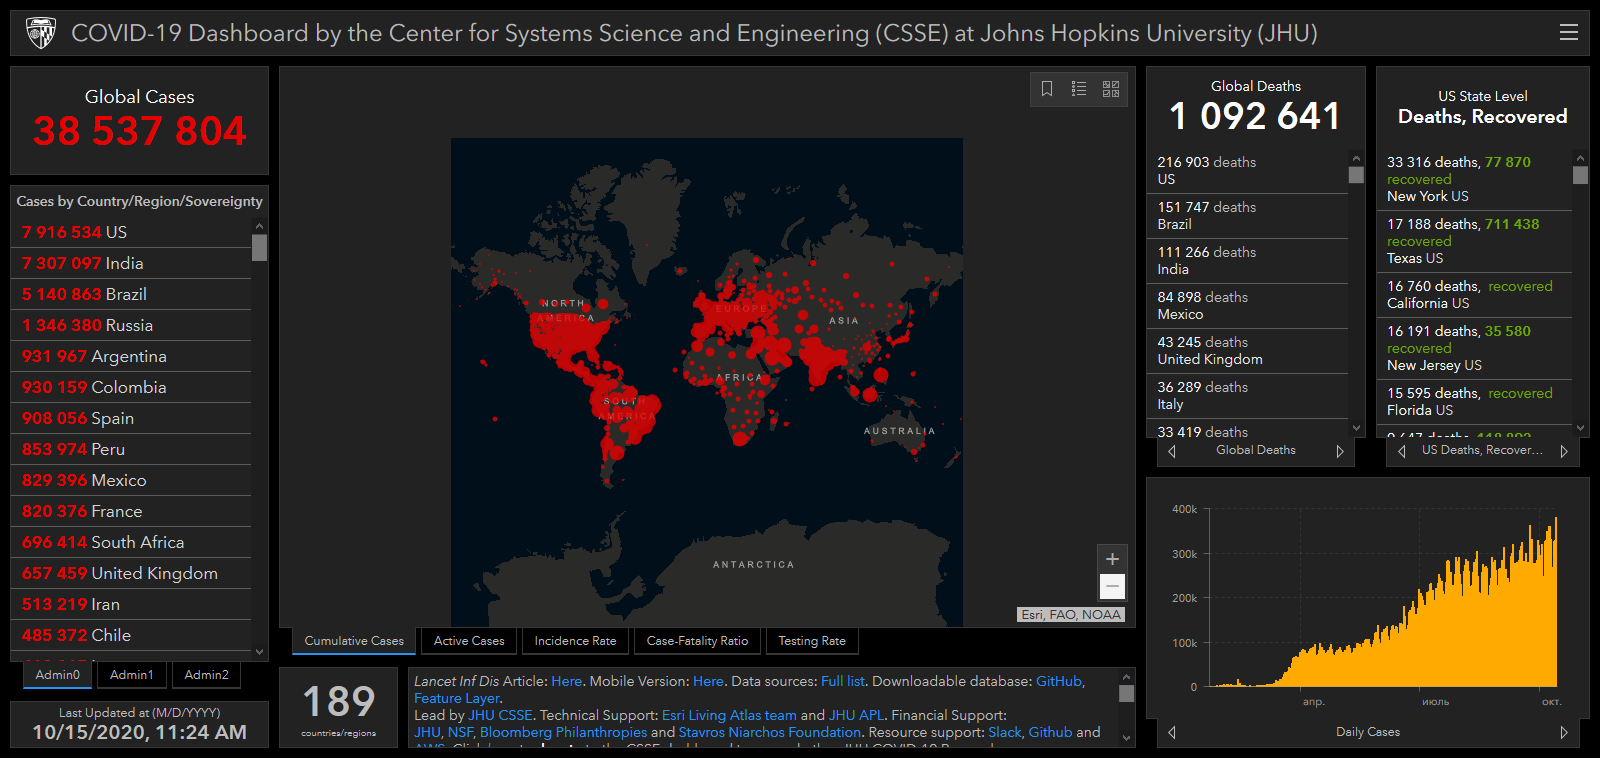Open the Full list data sources link
Image resolution: width=1600 pixels, height=758 pixels.
point(843,681)
